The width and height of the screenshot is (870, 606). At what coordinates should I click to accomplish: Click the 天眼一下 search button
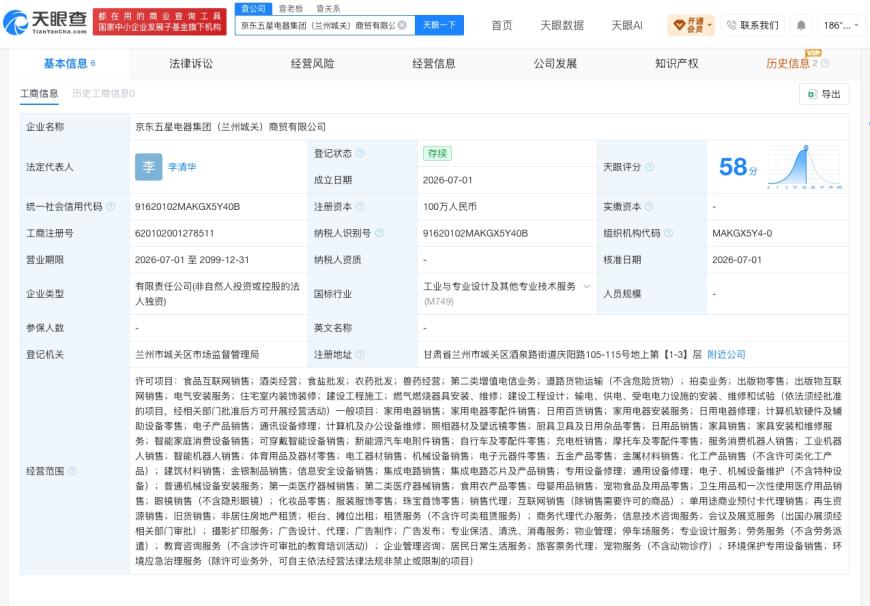(x=439, y=26)
